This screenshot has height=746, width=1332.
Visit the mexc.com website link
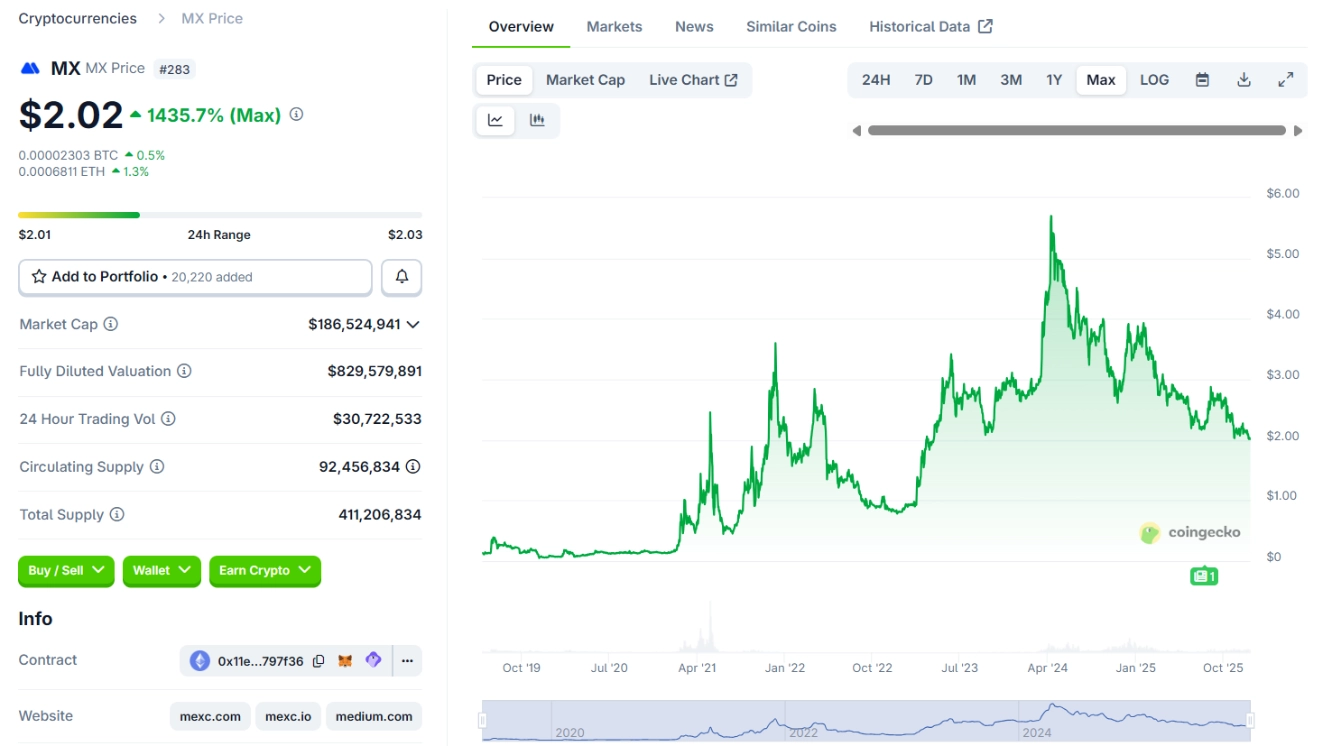210,716
